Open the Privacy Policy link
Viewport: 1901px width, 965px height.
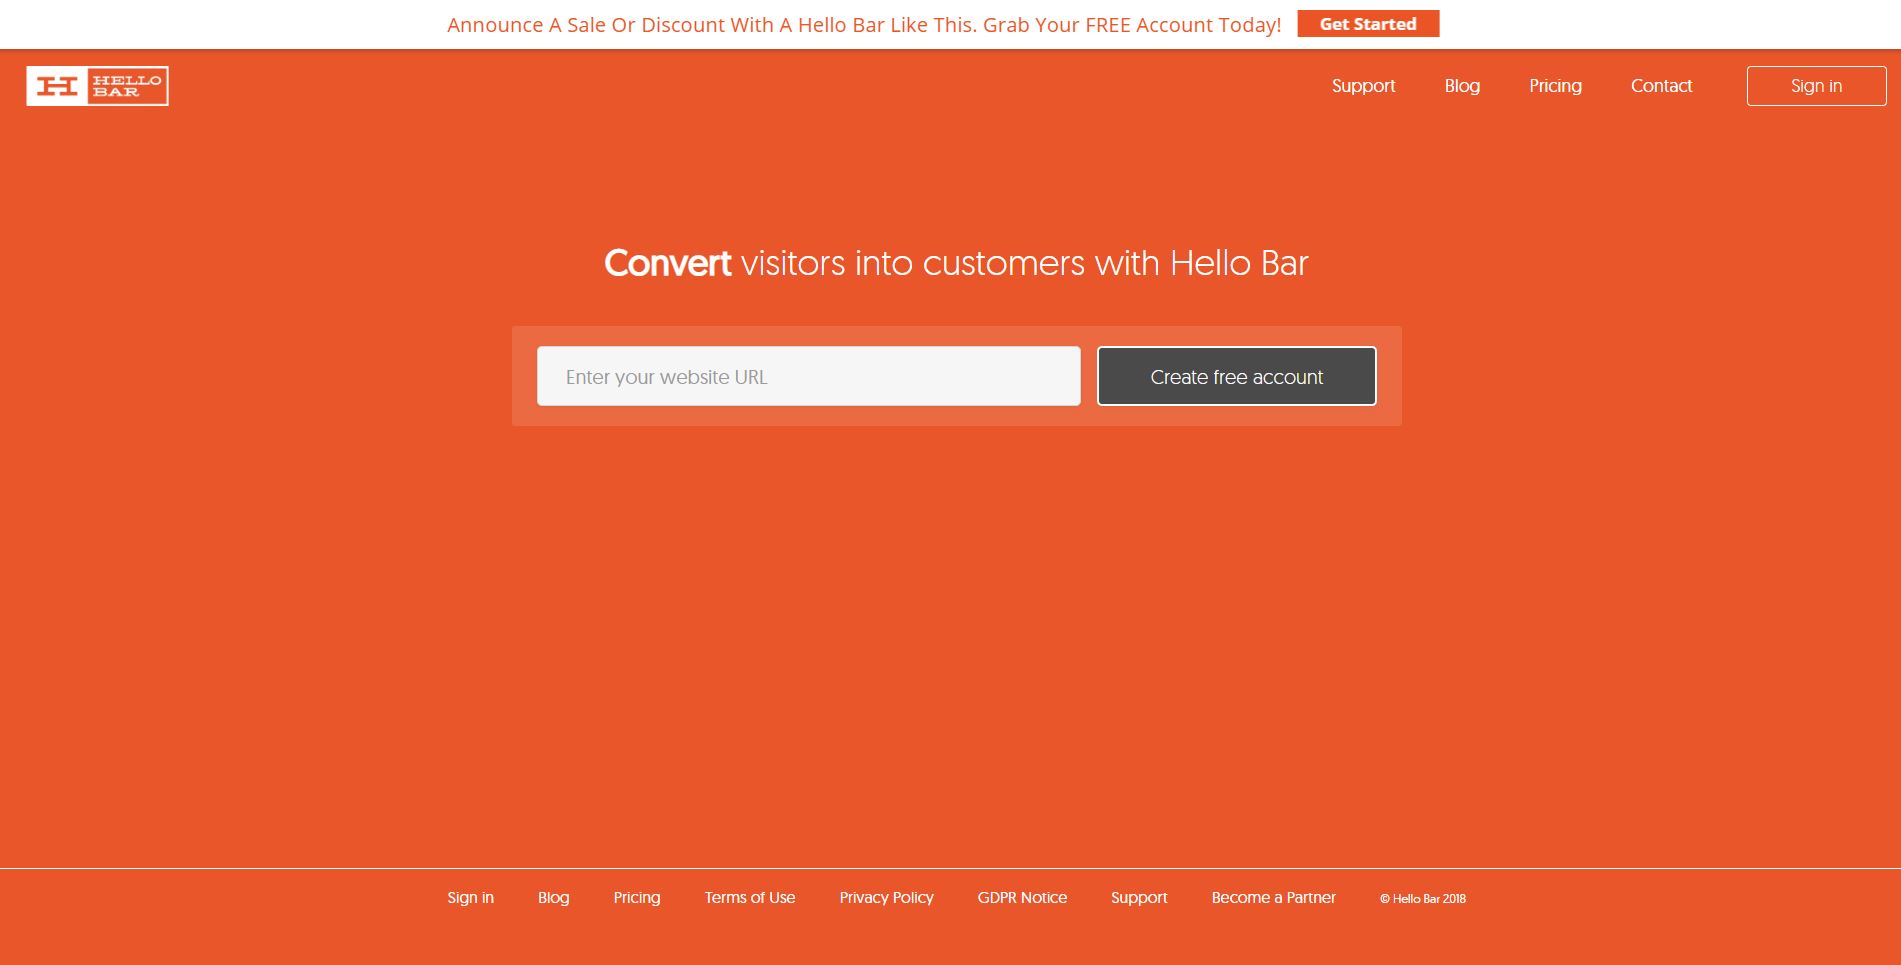(x=886, y=898)
